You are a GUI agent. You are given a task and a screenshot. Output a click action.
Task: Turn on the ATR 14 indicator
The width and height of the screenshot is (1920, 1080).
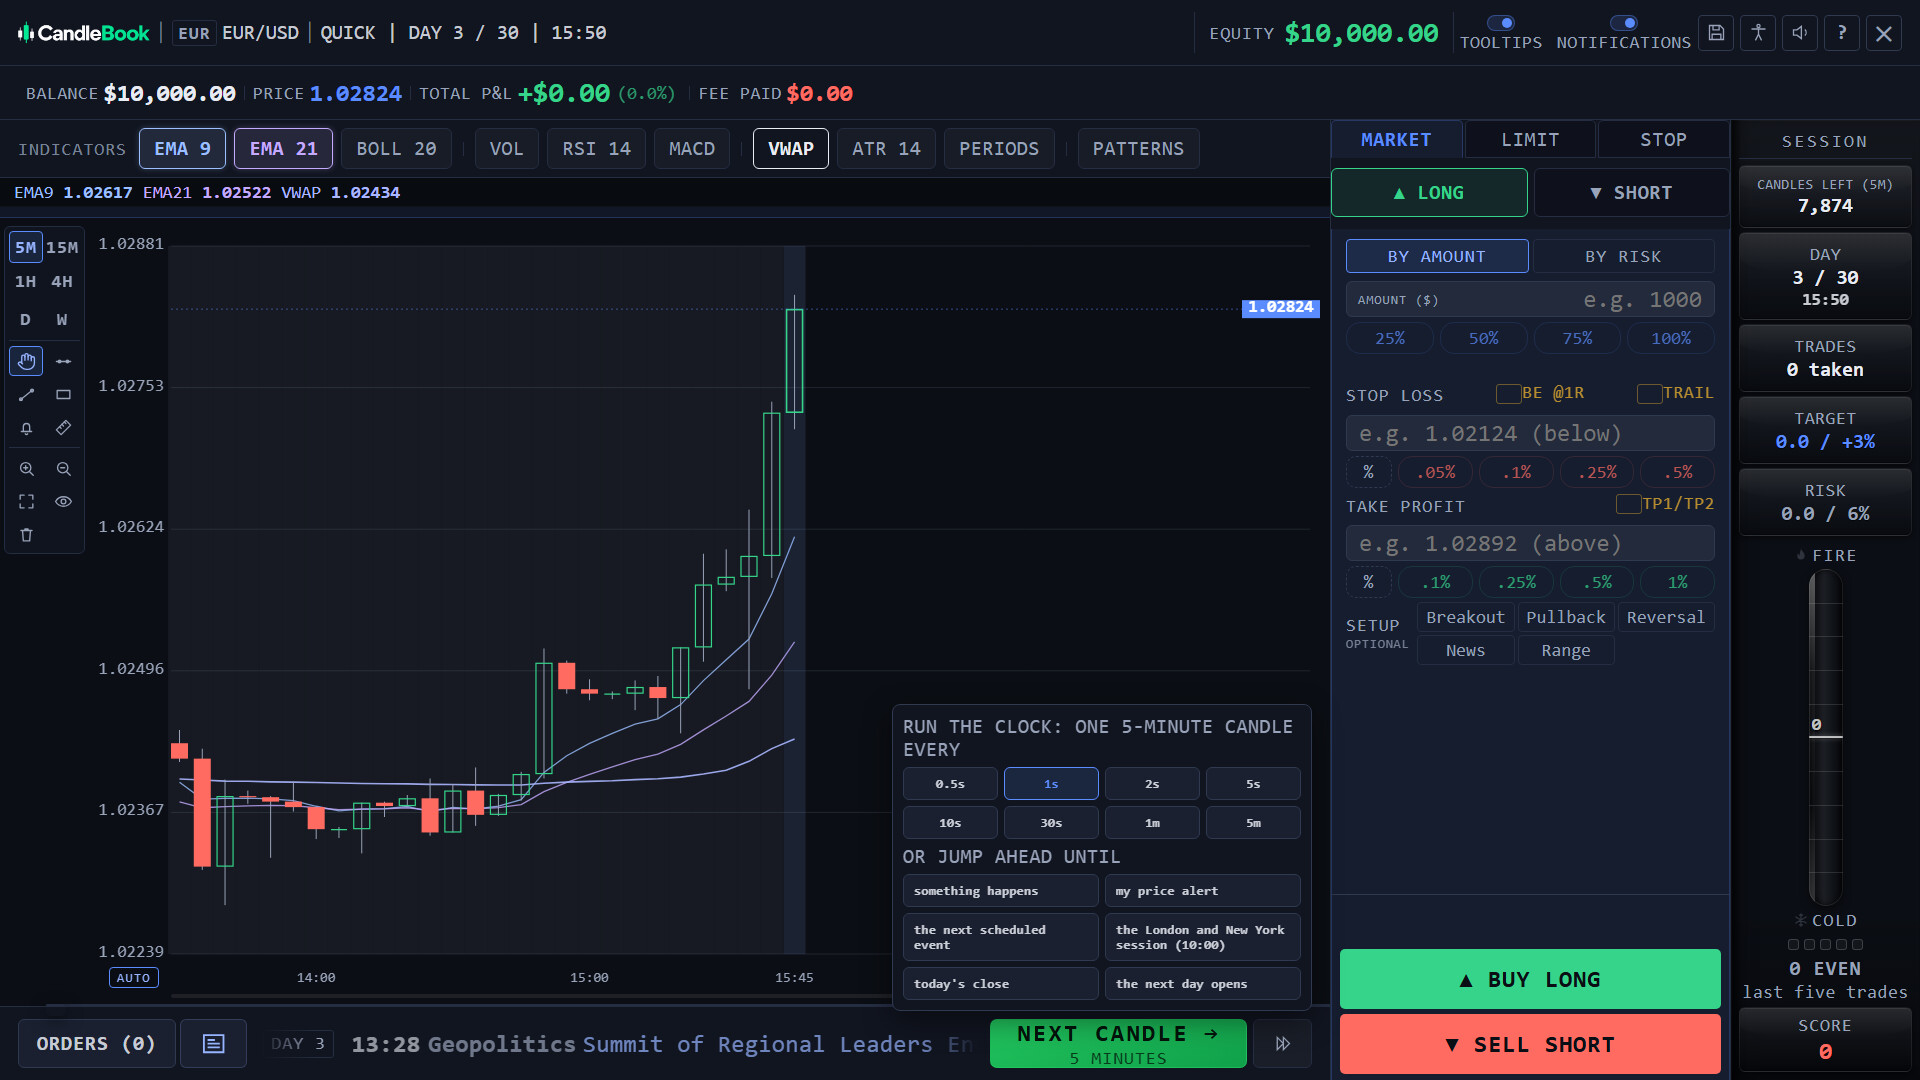click(x=886, y=149)
